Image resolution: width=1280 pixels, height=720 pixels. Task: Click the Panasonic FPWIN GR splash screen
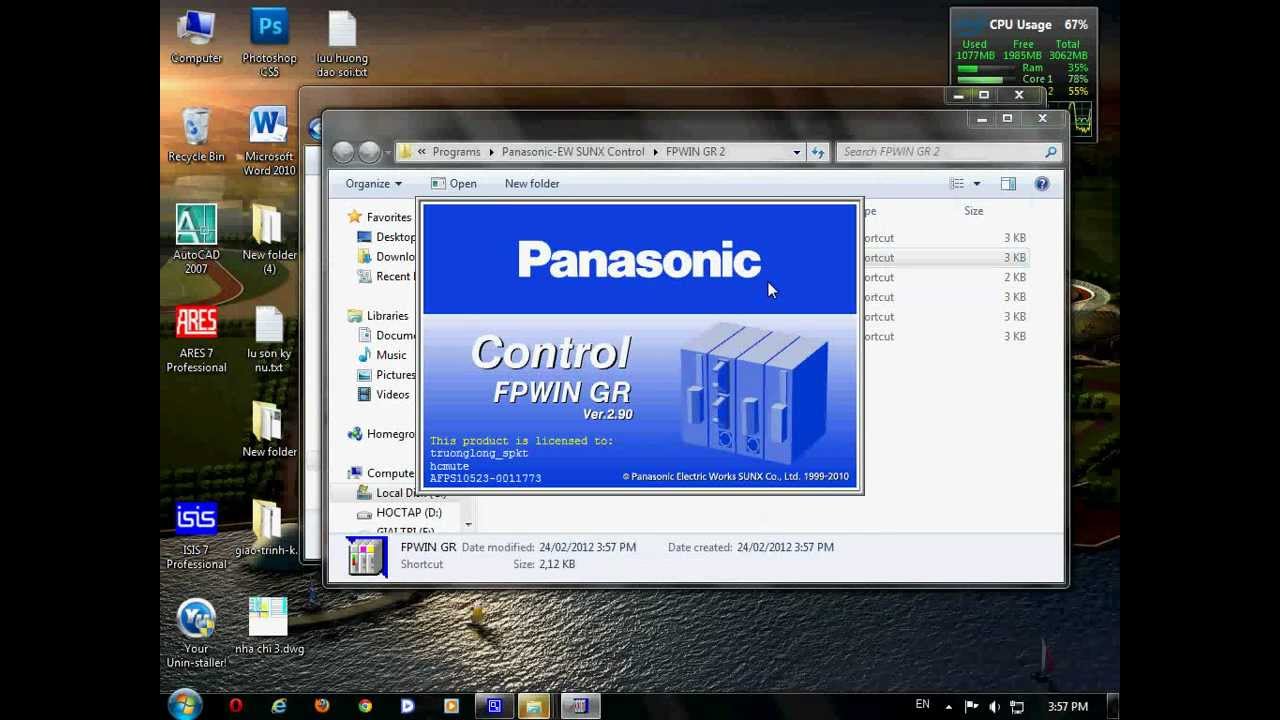(x=640, y=346)
